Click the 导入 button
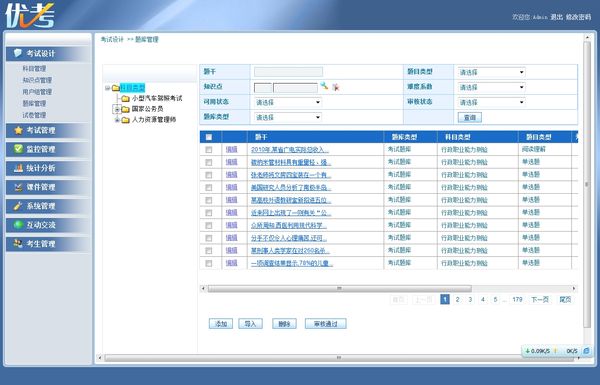The width and height of the screenshot is (600, 385). pyautogui.click(x=250, y=324)
